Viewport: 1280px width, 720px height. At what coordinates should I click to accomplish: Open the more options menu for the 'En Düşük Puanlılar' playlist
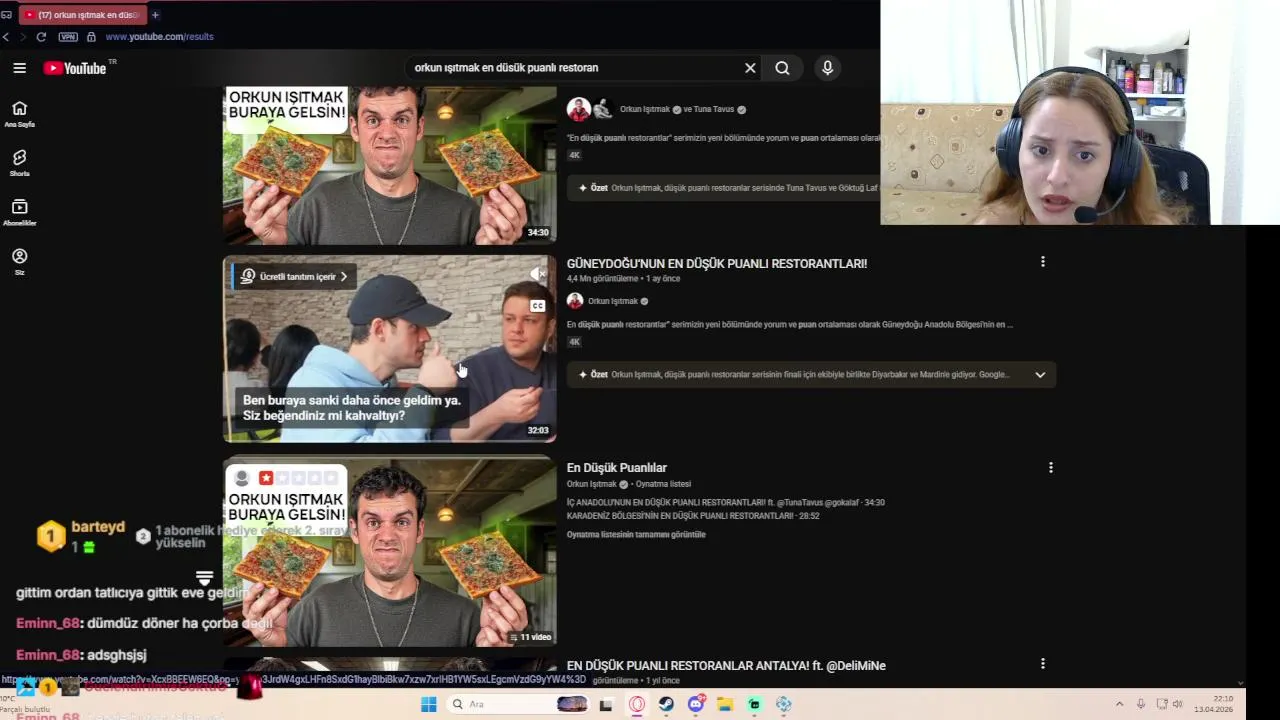tap(1050, 468)
